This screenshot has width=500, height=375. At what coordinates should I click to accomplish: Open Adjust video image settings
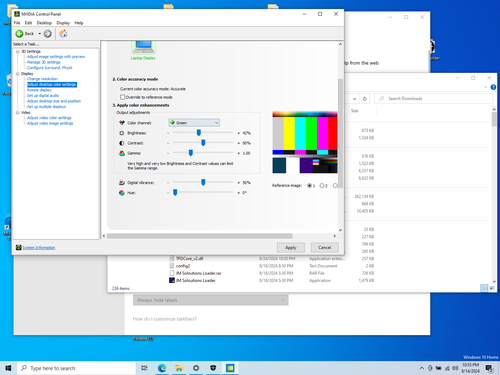(x=50, y=123)
